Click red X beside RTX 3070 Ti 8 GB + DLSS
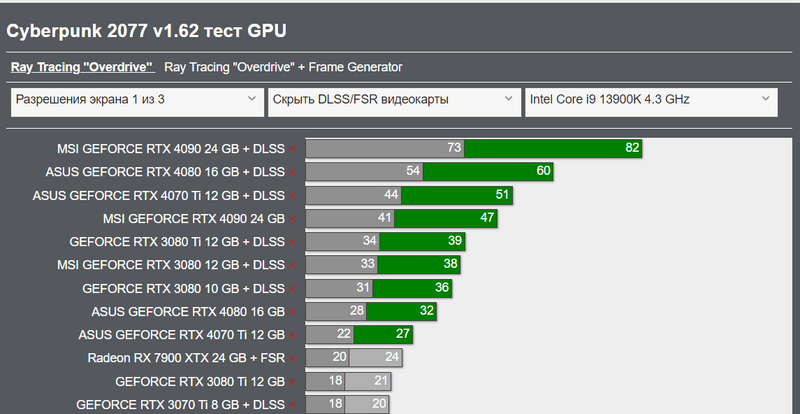 tap(293, 405)
